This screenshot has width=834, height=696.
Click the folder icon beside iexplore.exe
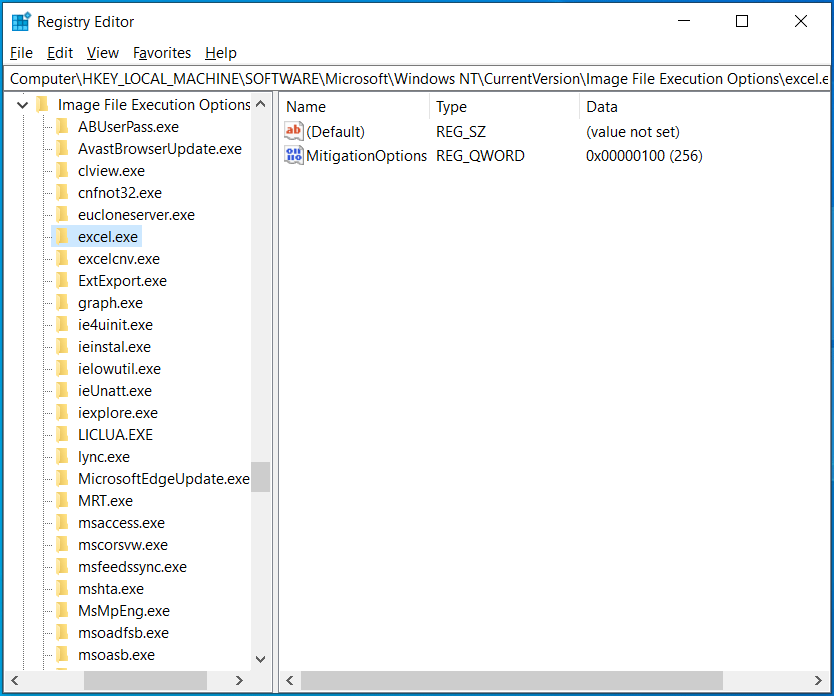click(63, 413)
